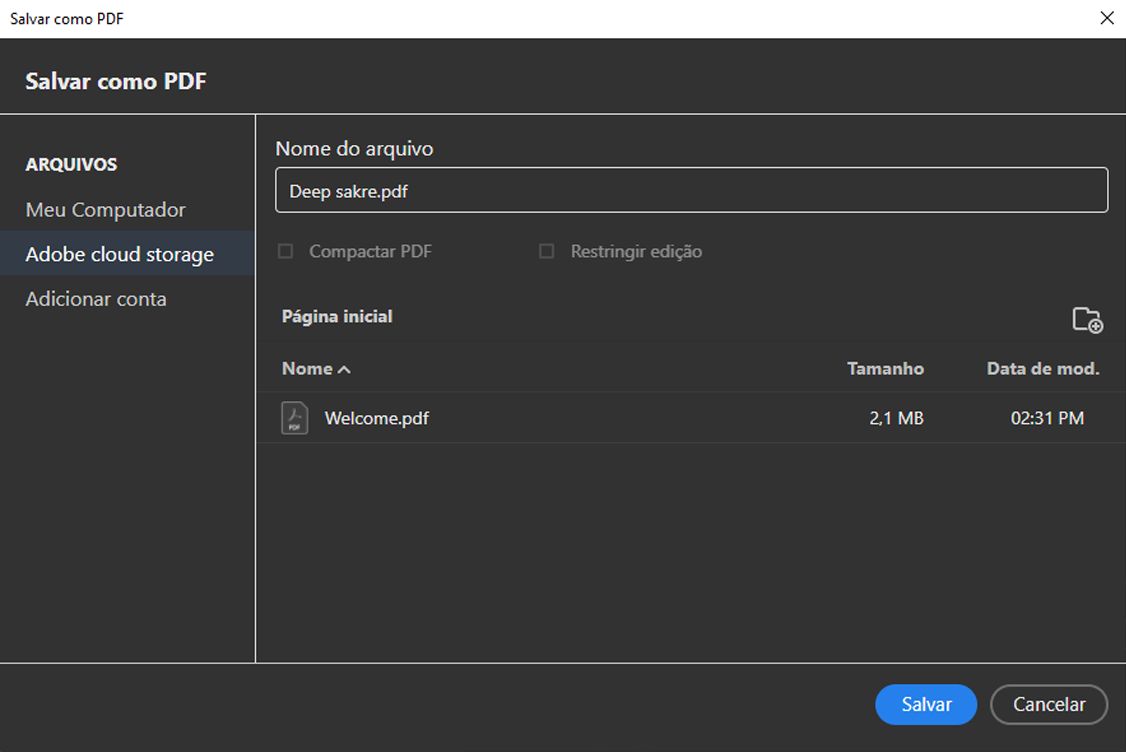Enable the Restringir edição checkbox
Image resolution: width=1126 pixels, height=752 pixels.
(546, 252)
